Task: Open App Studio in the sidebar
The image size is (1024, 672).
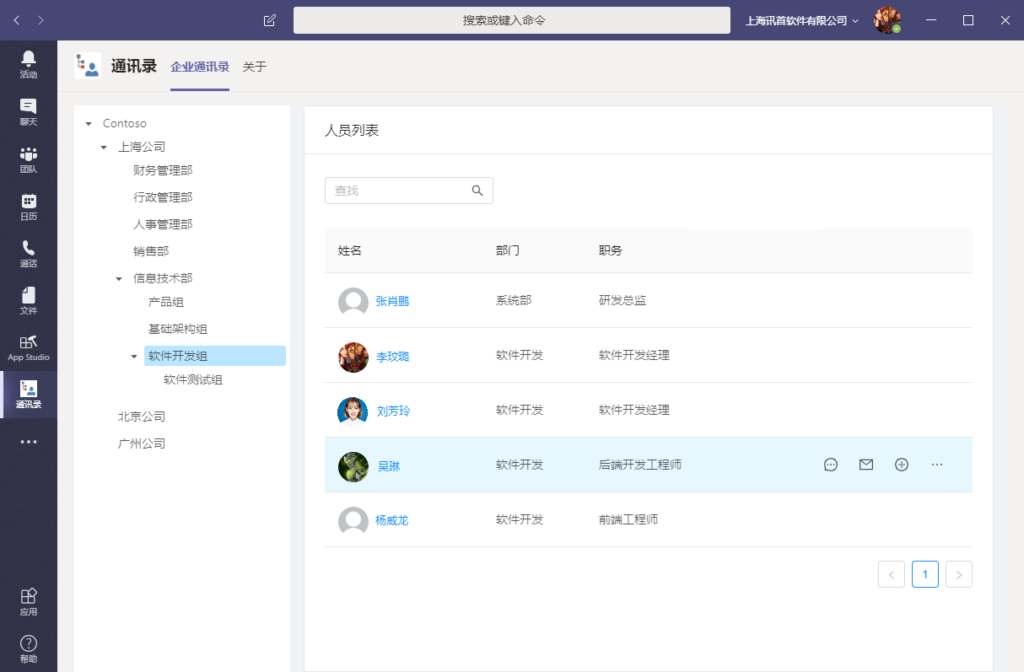Action: coord(28,347)
